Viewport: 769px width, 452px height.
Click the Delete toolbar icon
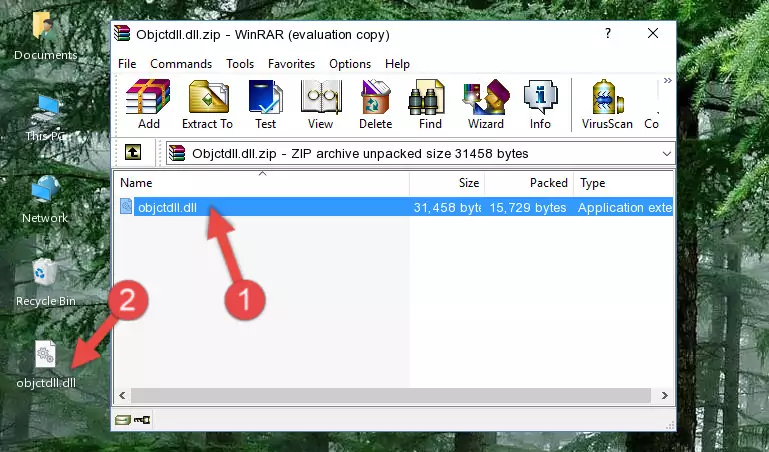[375, 104]
